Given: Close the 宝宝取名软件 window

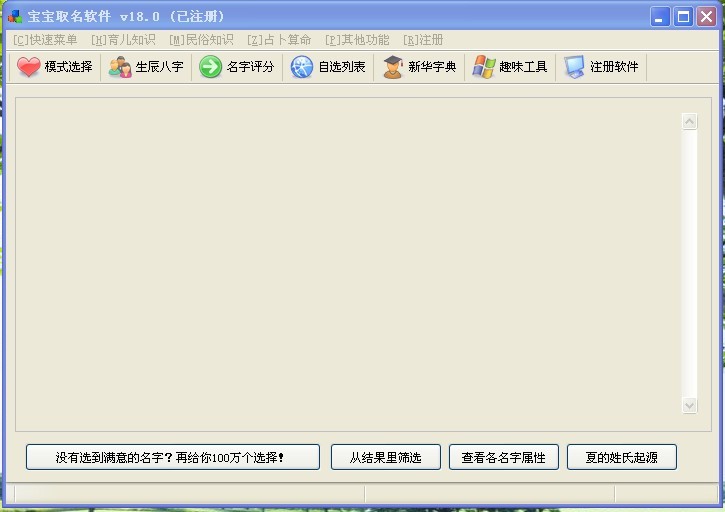Looking at the screenshot, I should click(707, 17).
